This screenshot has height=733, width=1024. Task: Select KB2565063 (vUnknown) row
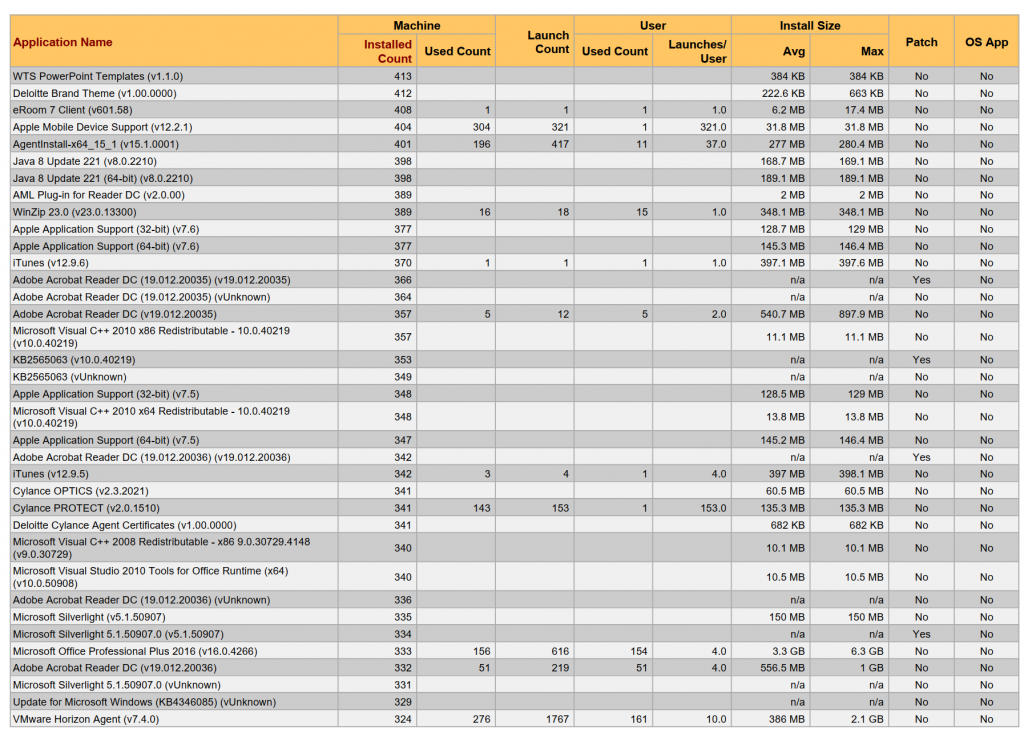click(514, 376)
